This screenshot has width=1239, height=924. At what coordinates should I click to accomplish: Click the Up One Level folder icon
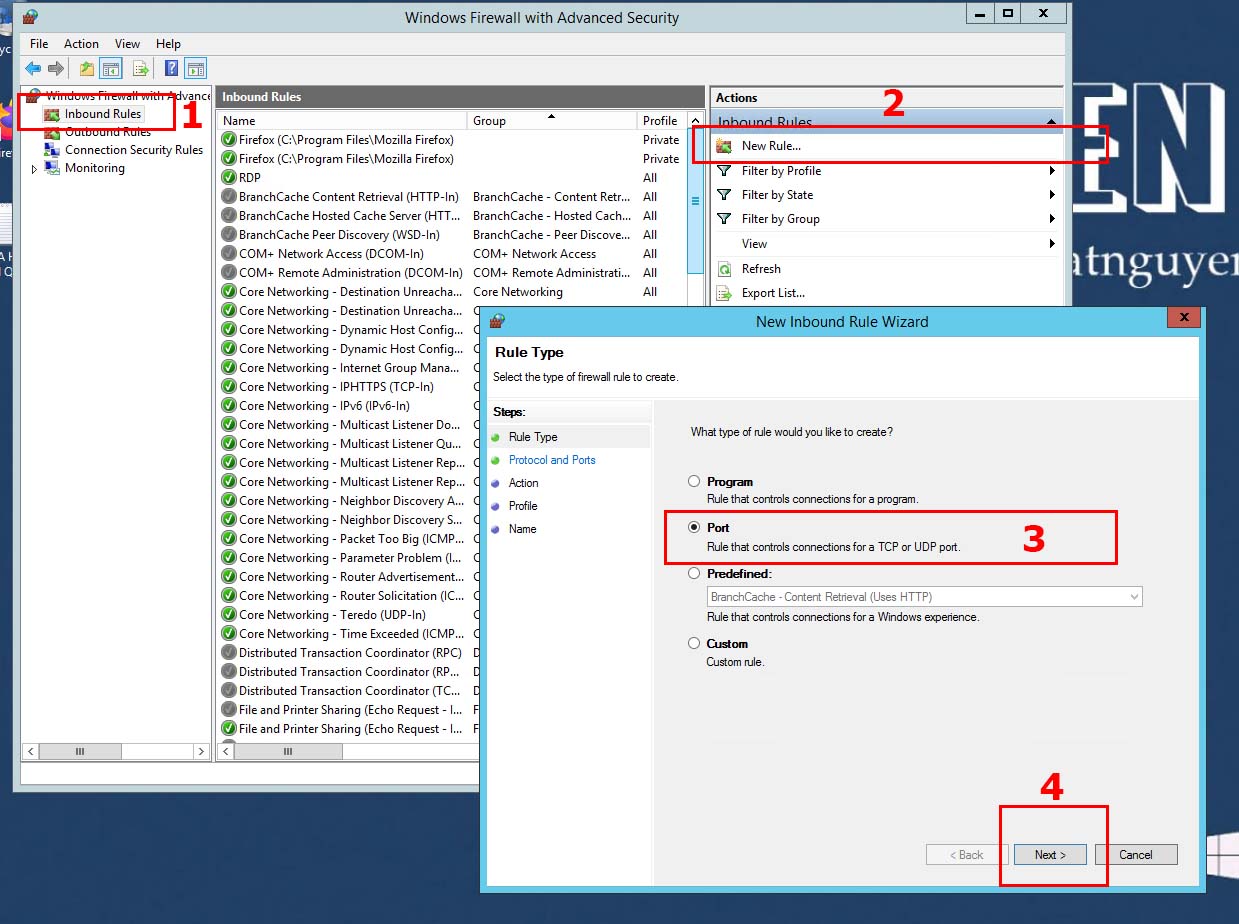tap(87, 69)
